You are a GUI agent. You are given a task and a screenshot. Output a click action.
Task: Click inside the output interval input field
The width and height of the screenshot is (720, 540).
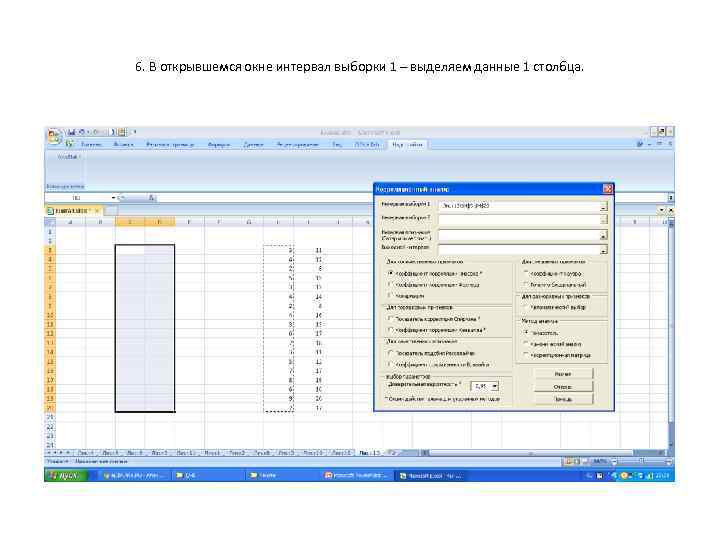519,250
